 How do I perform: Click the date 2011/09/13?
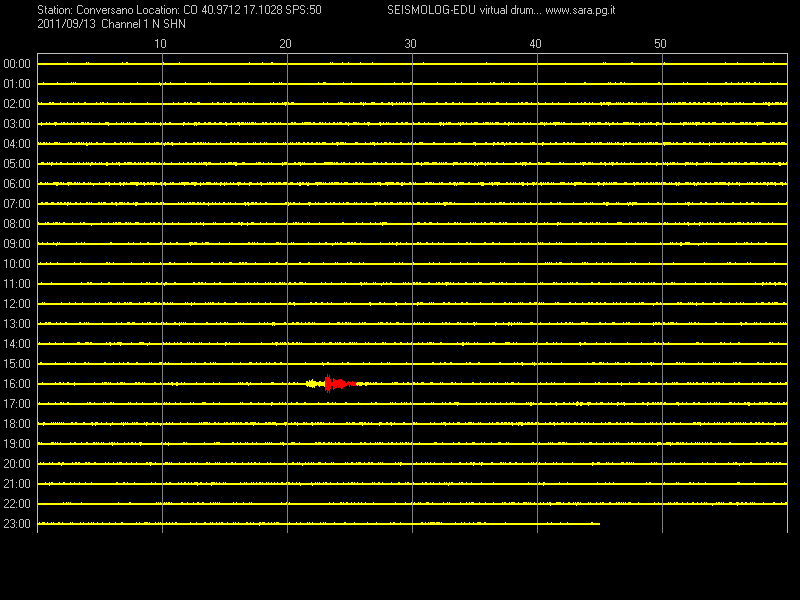pos(66,24)
